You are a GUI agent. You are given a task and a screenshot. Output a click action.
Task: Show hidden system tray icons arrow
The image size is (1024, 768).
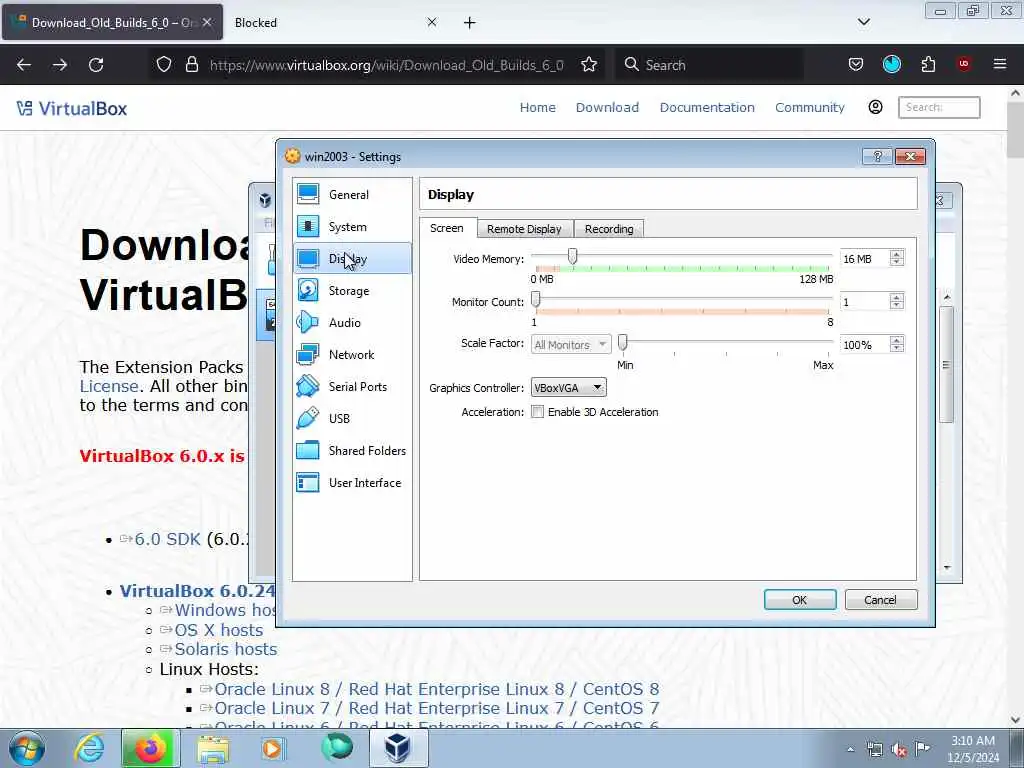click(x=850, y=749)
